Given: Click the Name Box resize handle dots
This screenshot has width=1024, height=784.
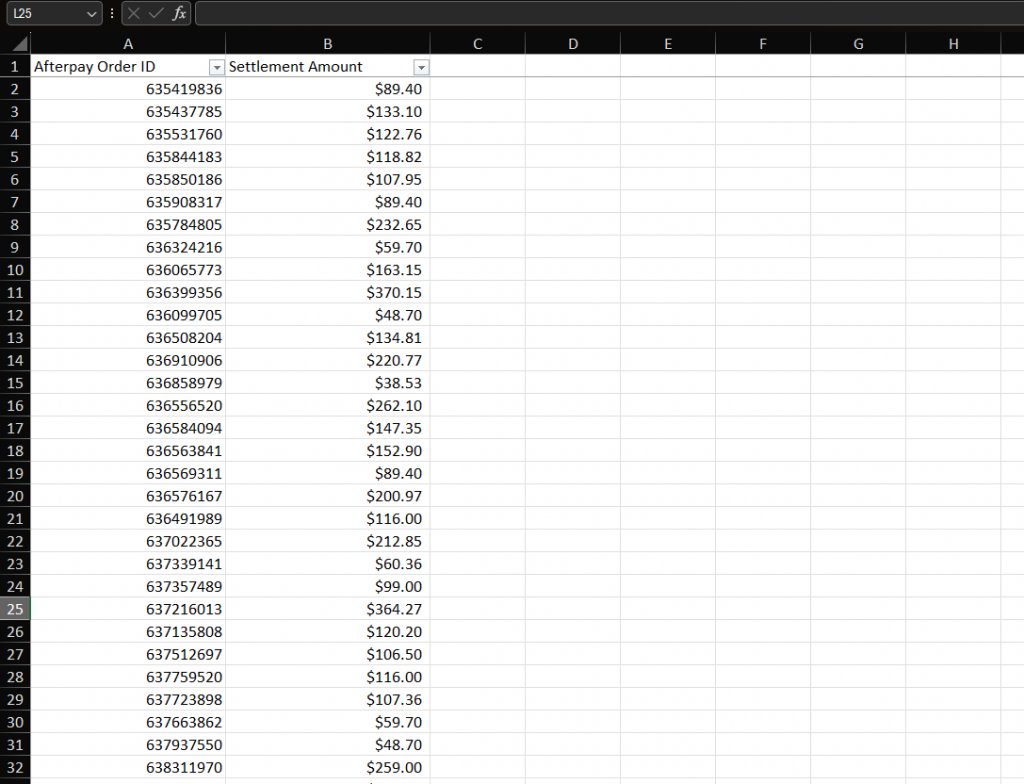Looking at the screenshot, I should pyautogui.click(x=112, y=14).
